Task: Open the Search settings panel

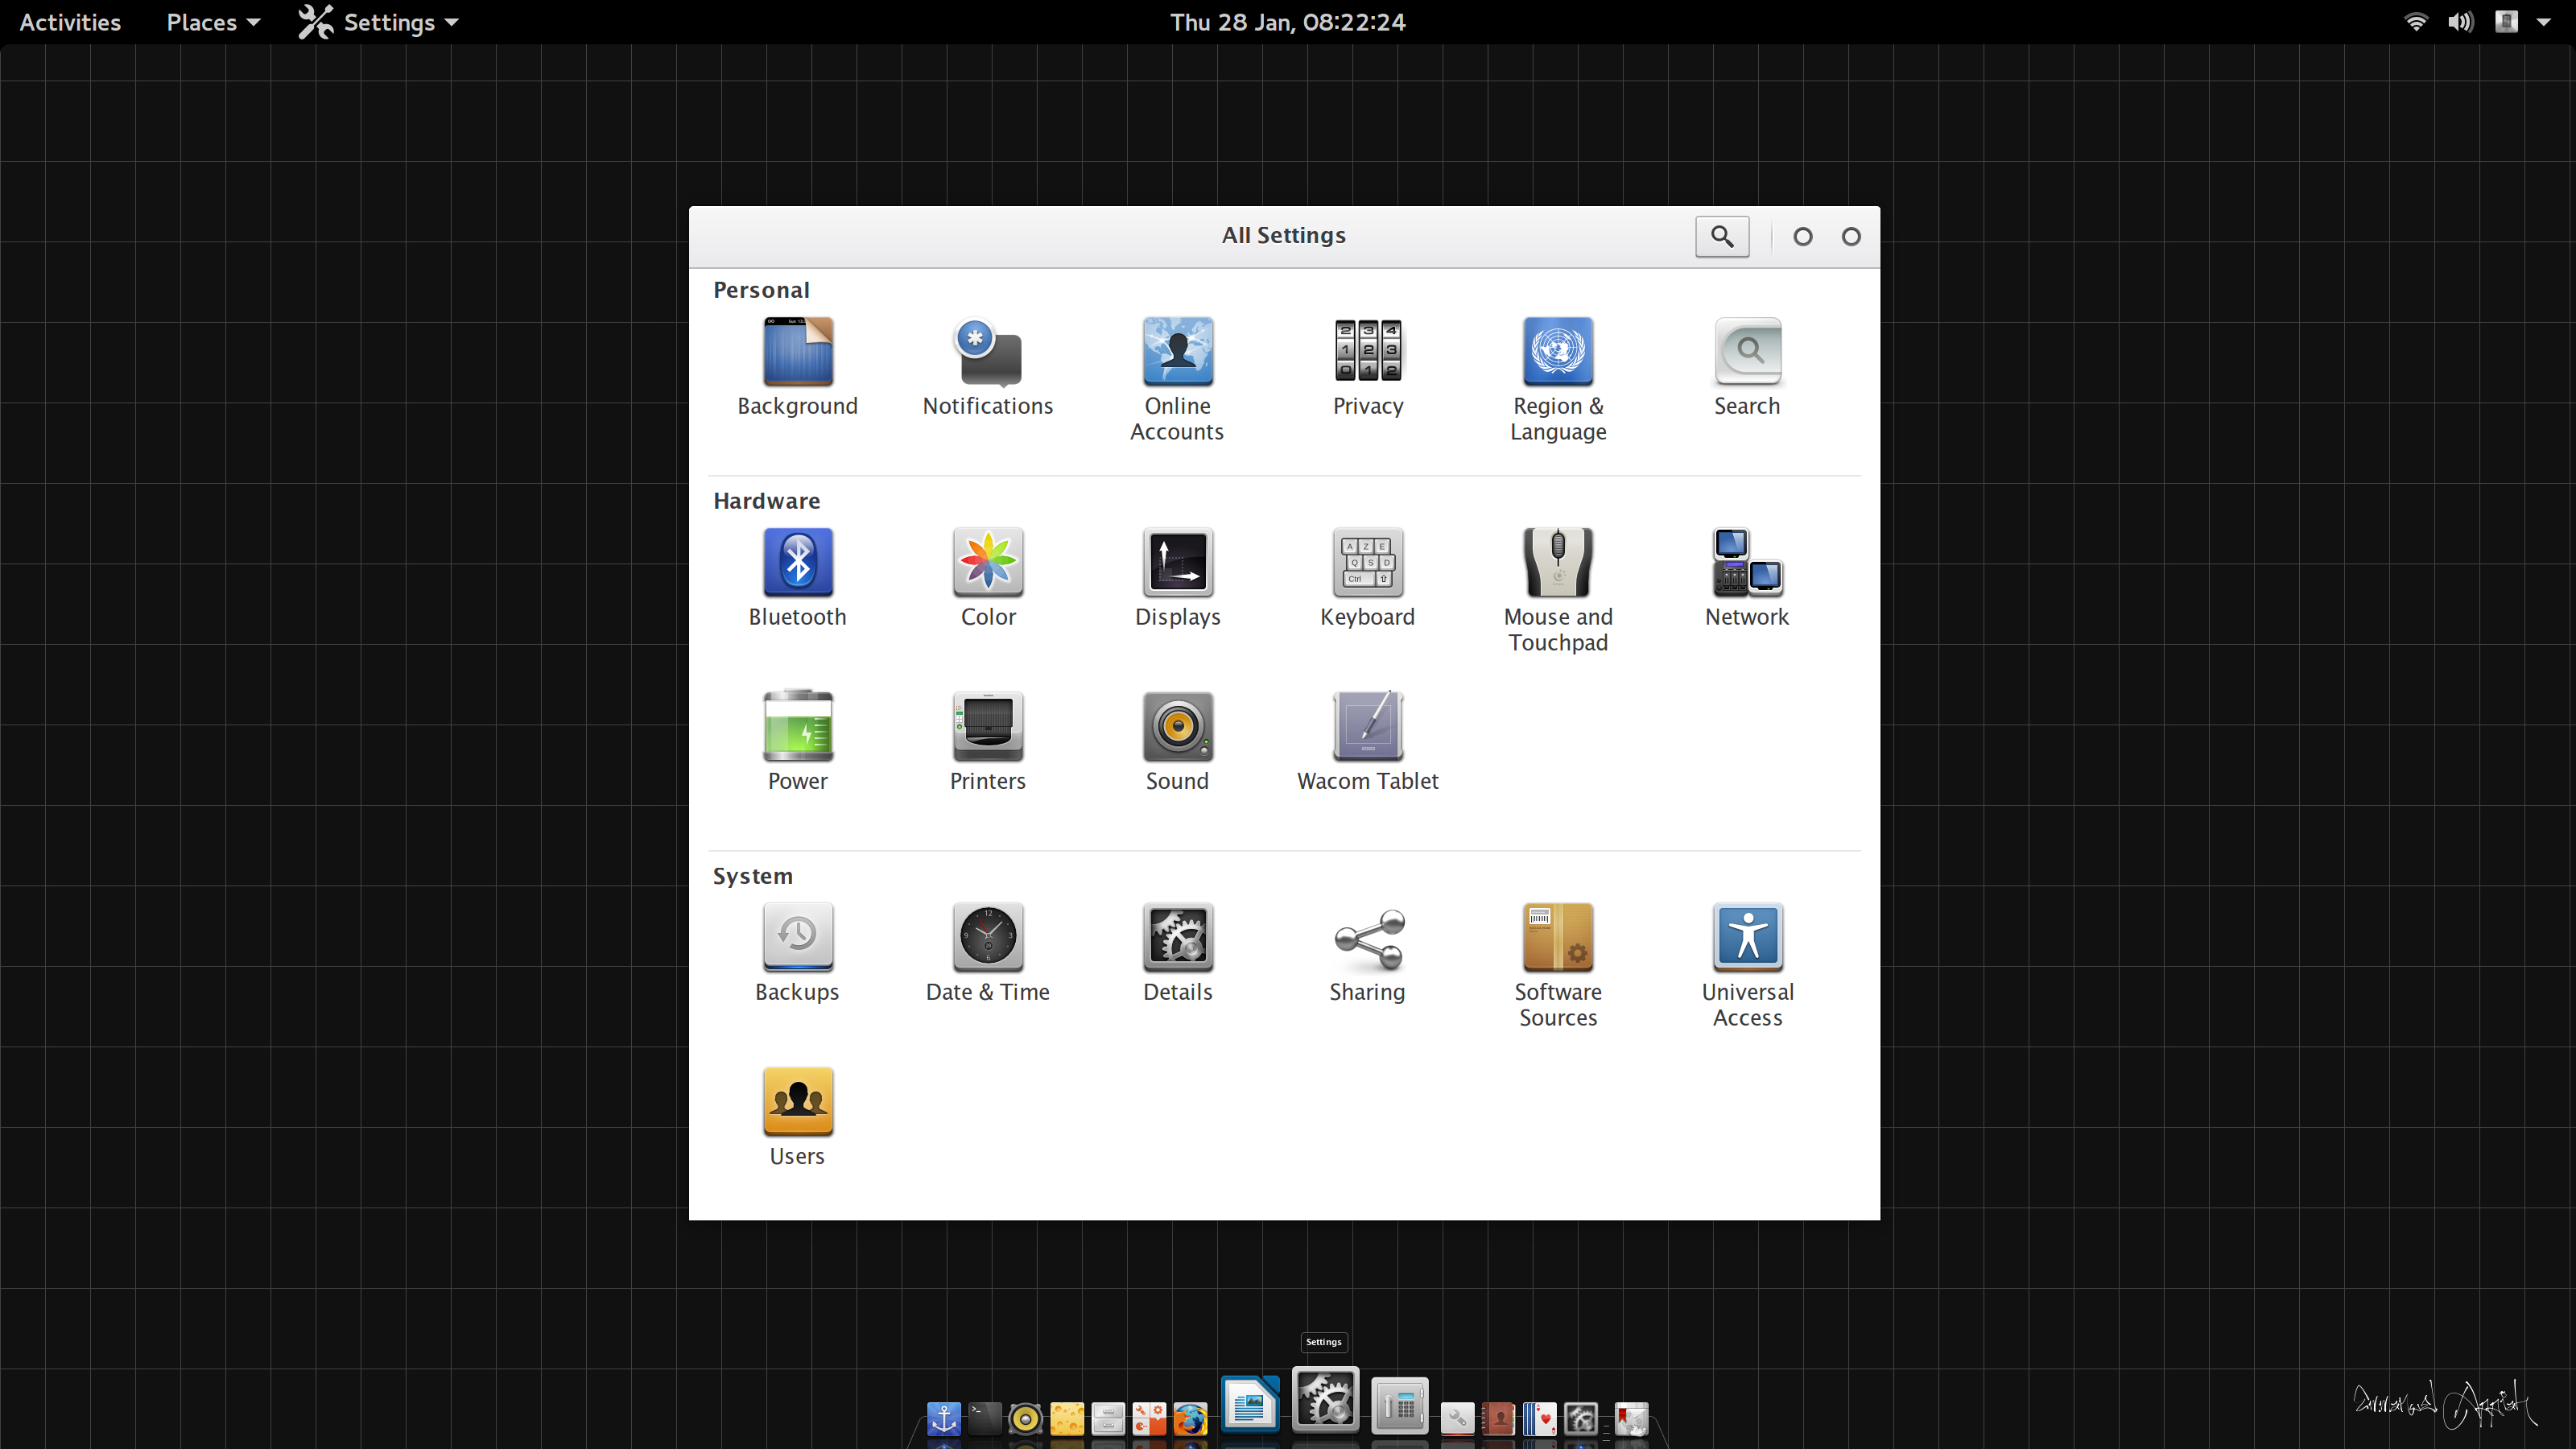Action: click(x=1747, y=367)
